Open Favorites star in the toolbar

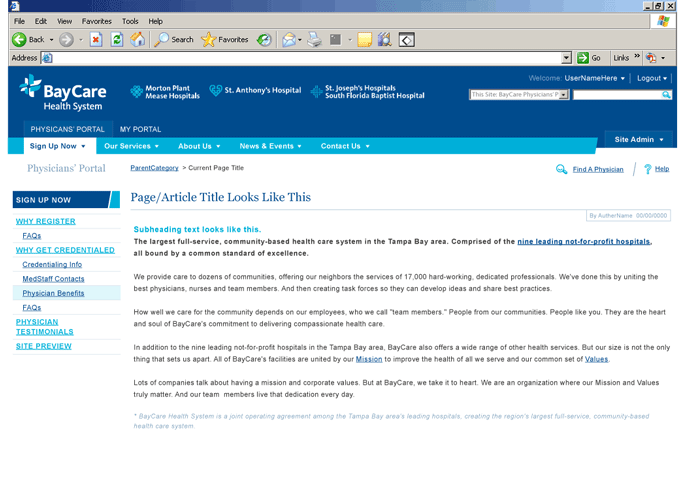208,40
